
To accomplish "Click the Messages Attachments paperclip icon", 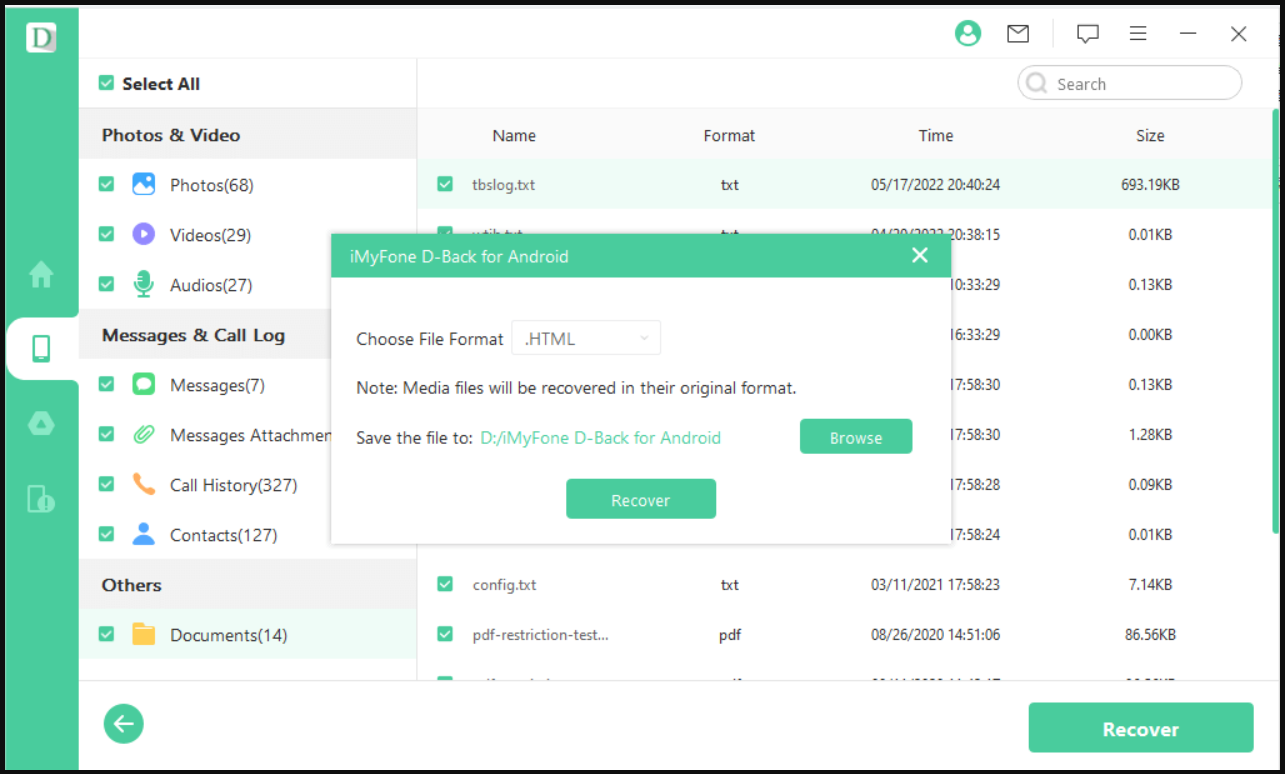I will pos(144,434).
